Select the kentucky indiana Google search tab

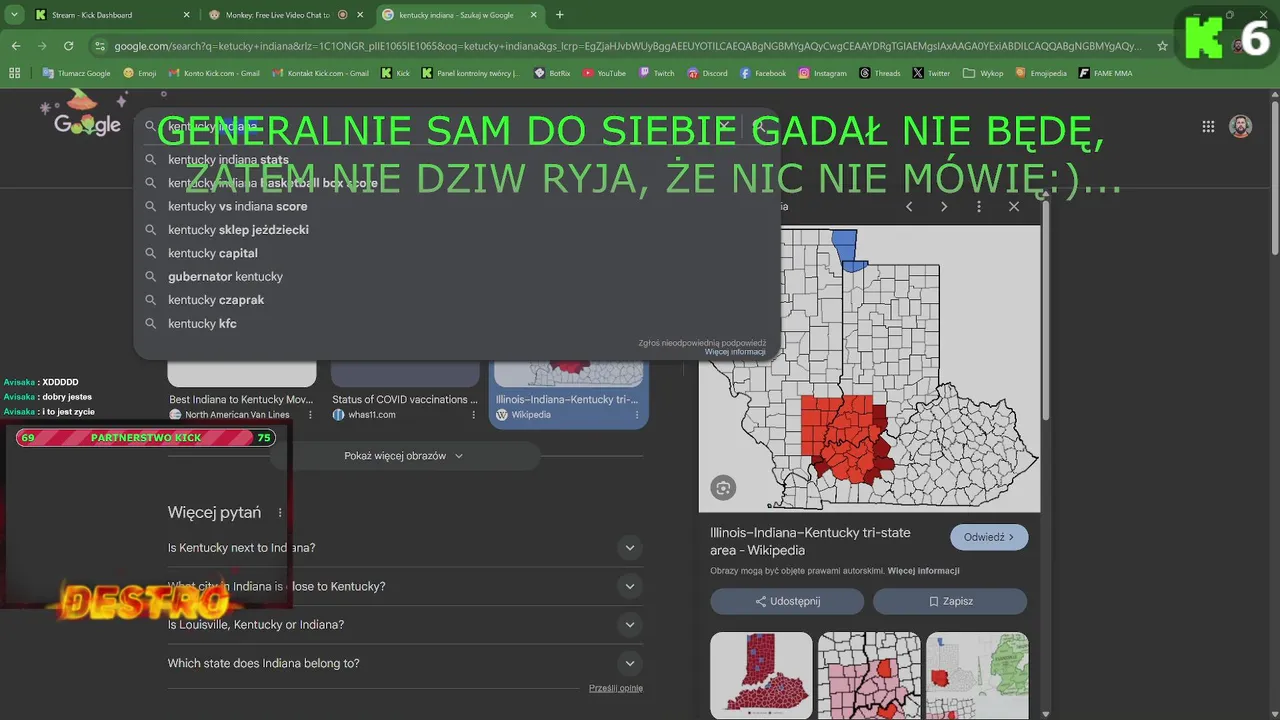tap(460, 15)
